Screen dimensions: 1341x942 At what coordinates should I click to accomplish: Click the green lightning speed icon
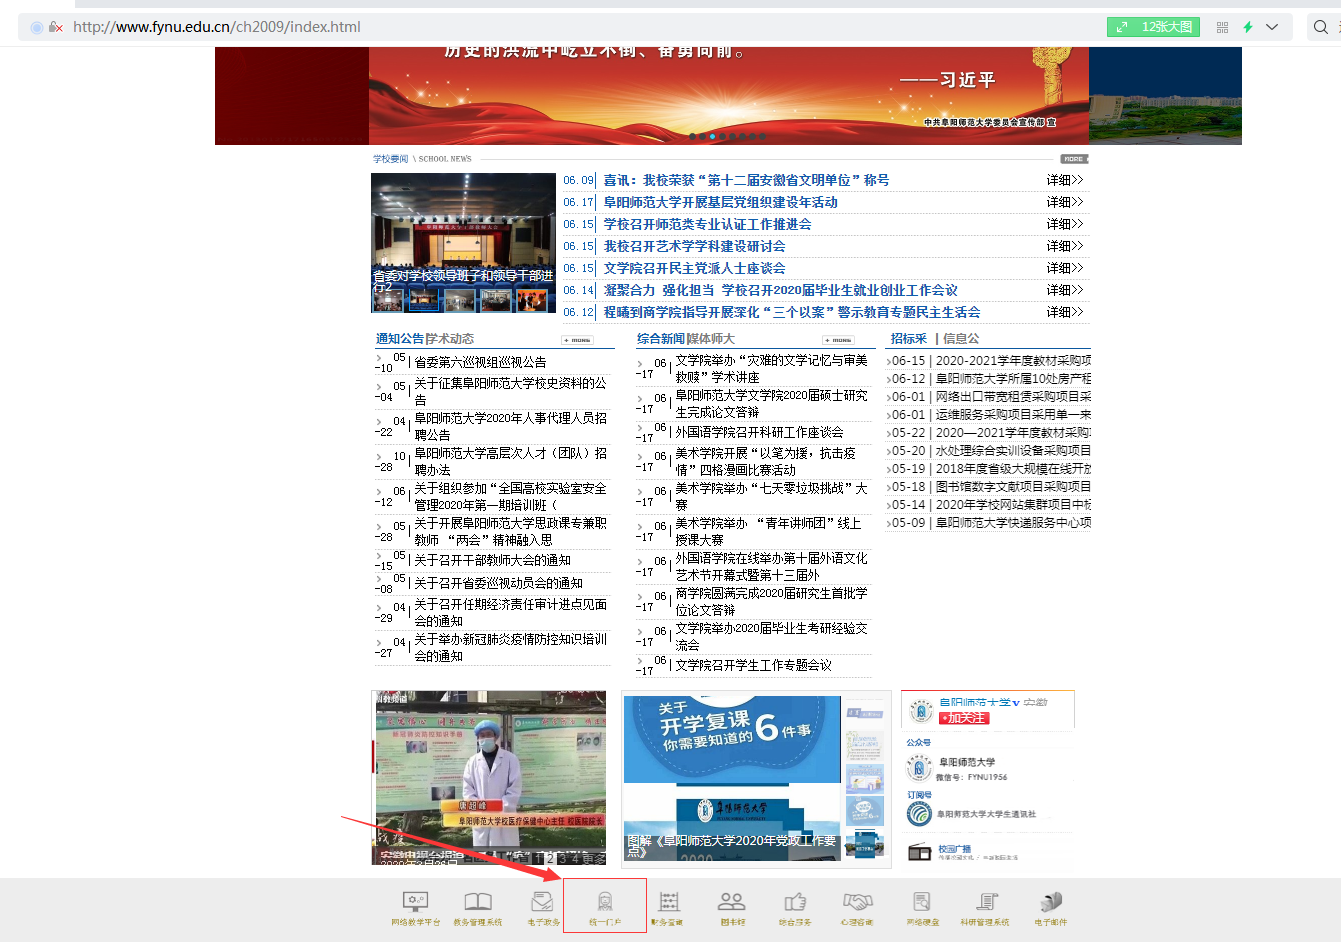[1248, 26]
